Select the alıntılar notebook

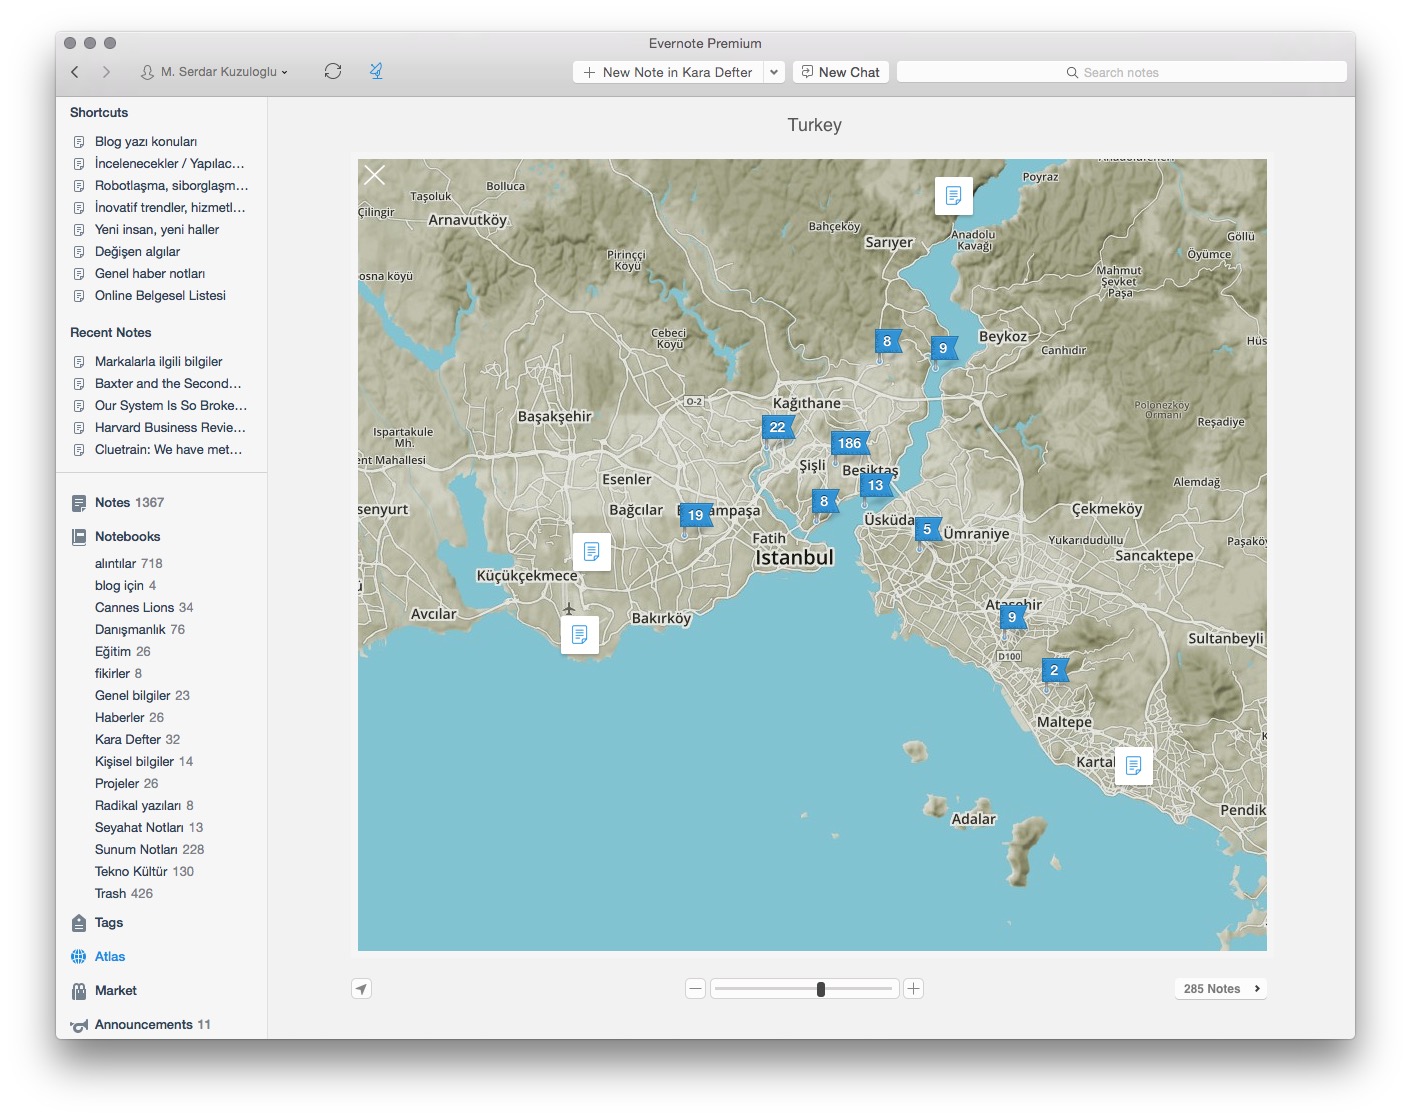pyautogui.click(x=128, y=564)
